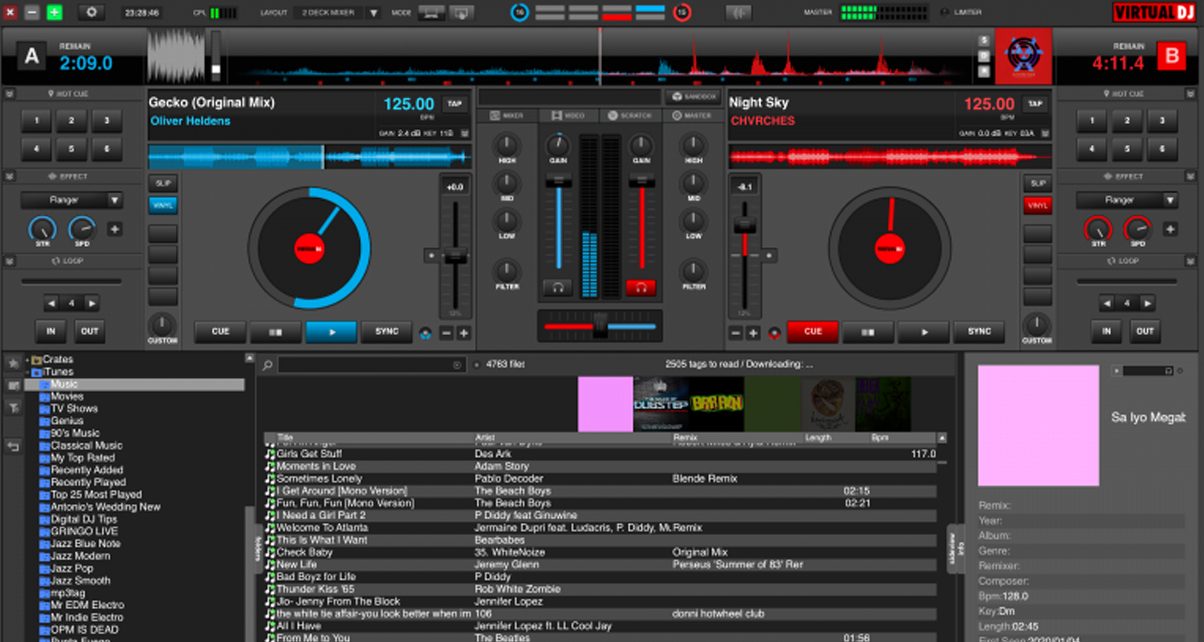
Task: Toggle Vinyl mode on deck A
Action: coord(162,205)
